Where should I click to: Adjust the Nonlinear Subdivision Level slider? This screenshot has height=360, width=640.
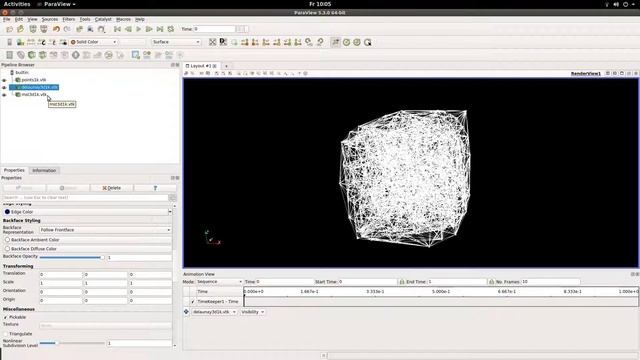(72, 343)
